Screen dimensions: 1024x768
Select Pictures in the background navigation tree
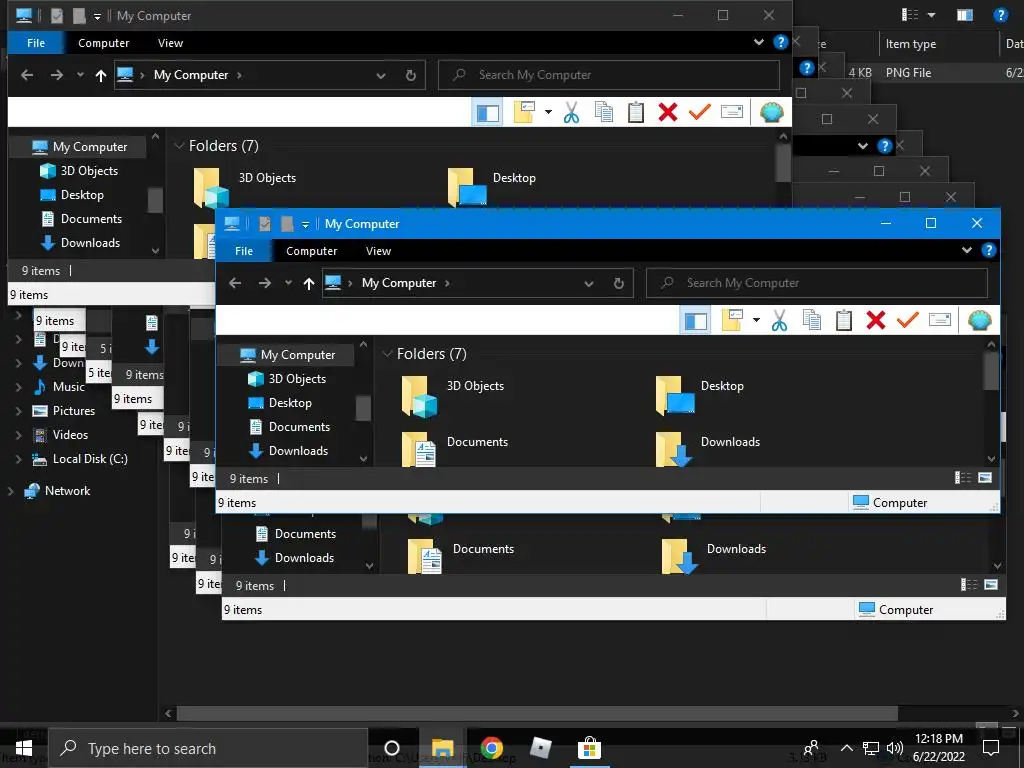[x=74, y=411]
